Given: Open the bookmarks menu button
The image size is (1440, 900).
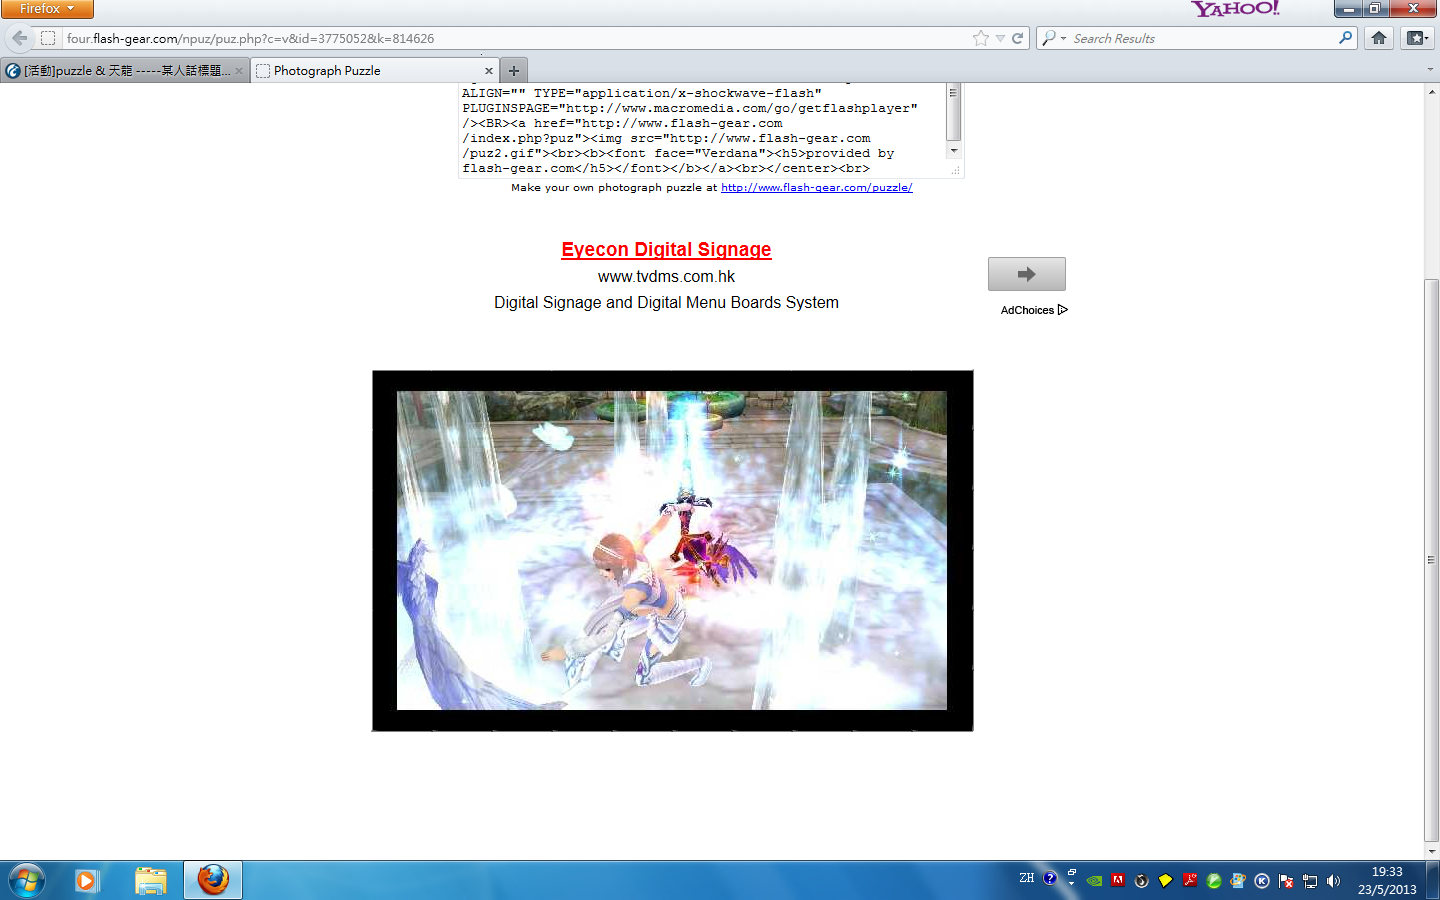Looking at the screenshot, I should (1416, 38).
